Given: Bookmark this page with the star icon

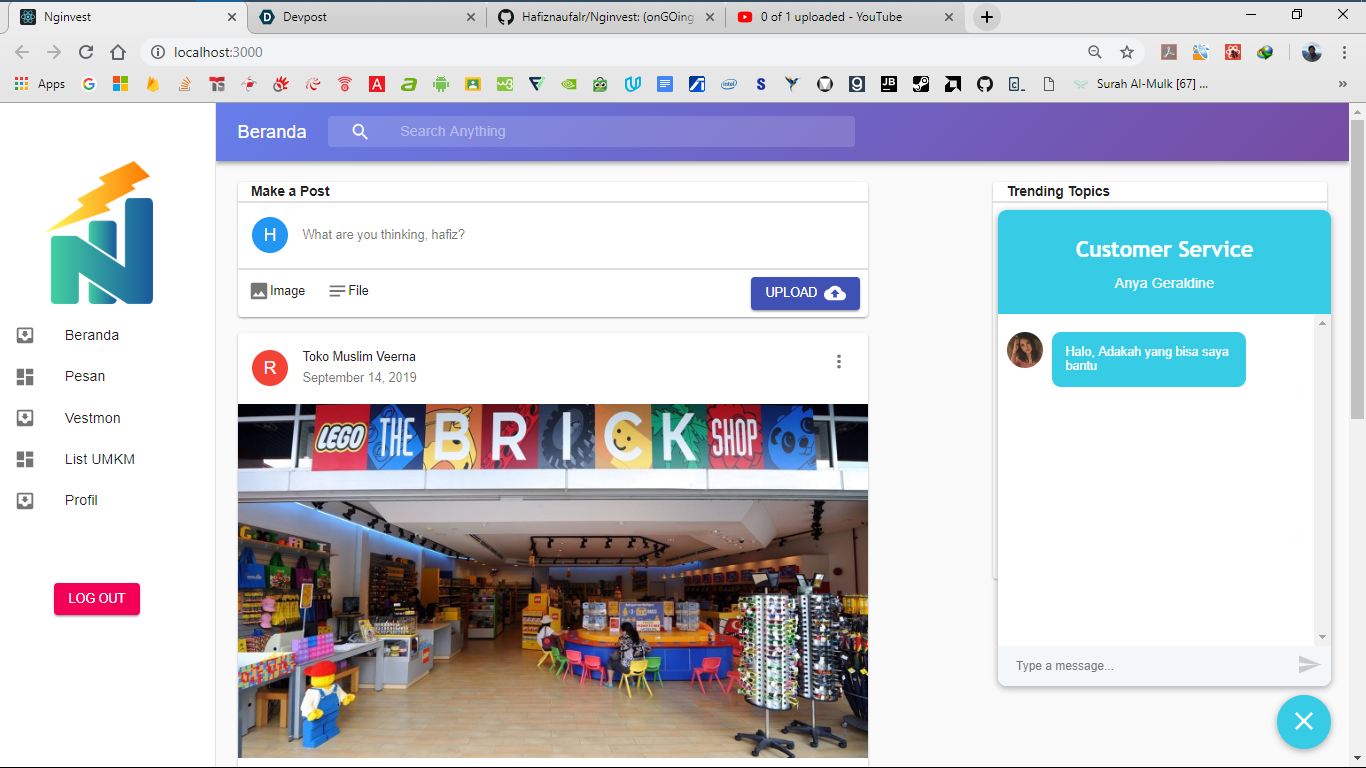Looking at the screenshot, I should pyautogui.click(x=1127, y=52).
